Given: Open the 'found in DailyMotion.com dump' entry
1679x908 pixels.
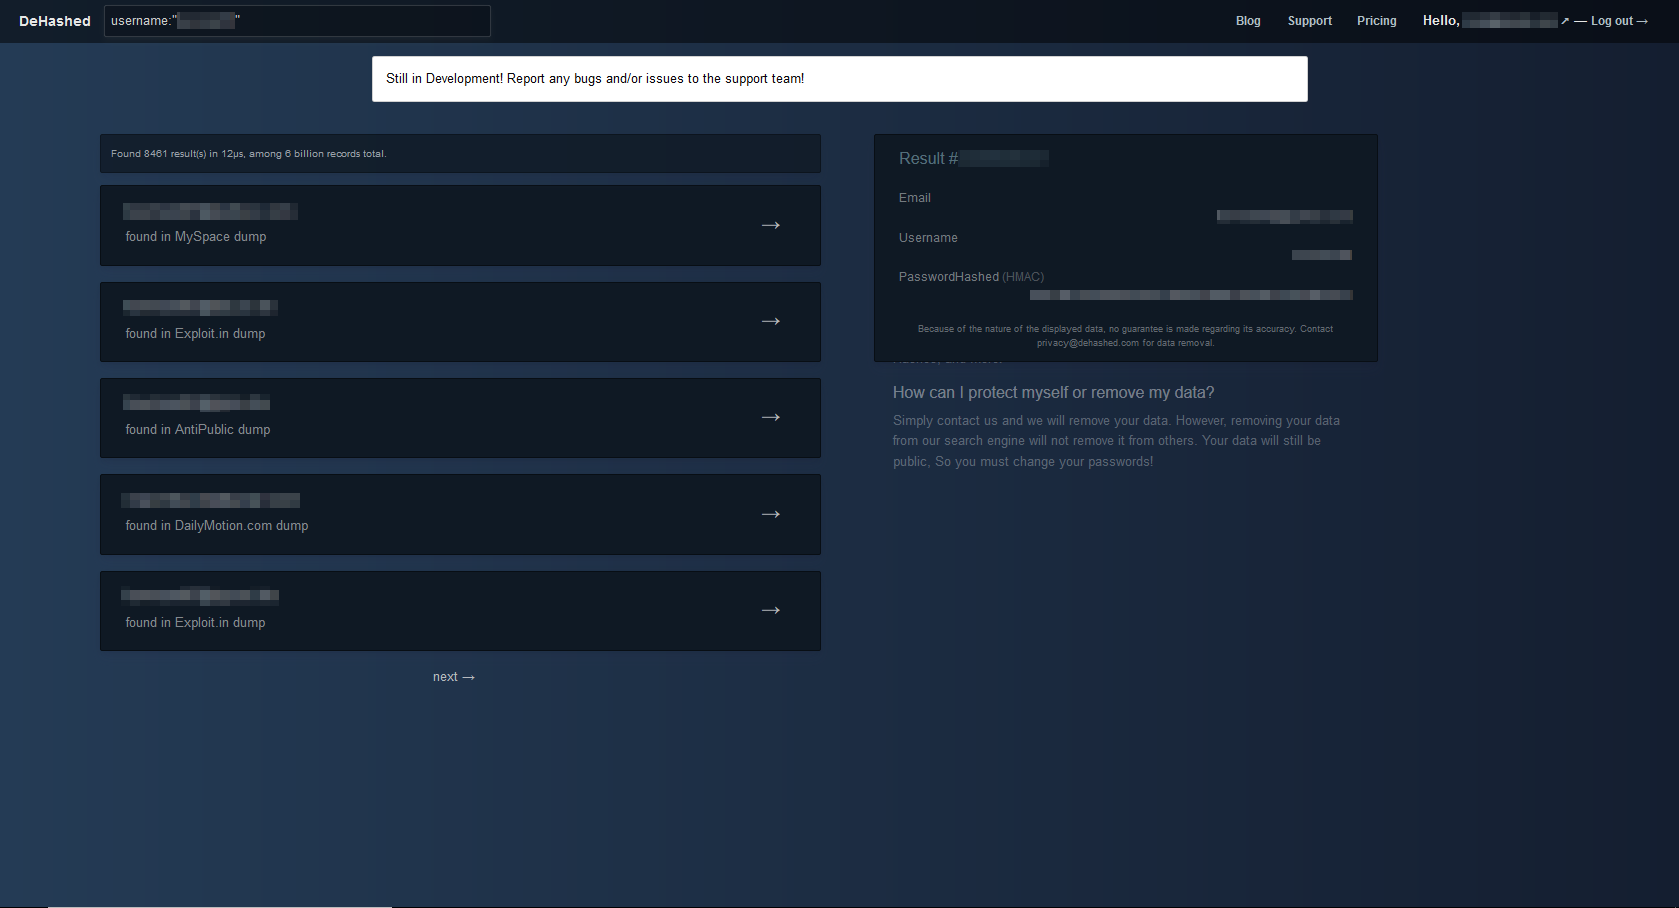Looking at the screenshot, I should coord(217,526).
